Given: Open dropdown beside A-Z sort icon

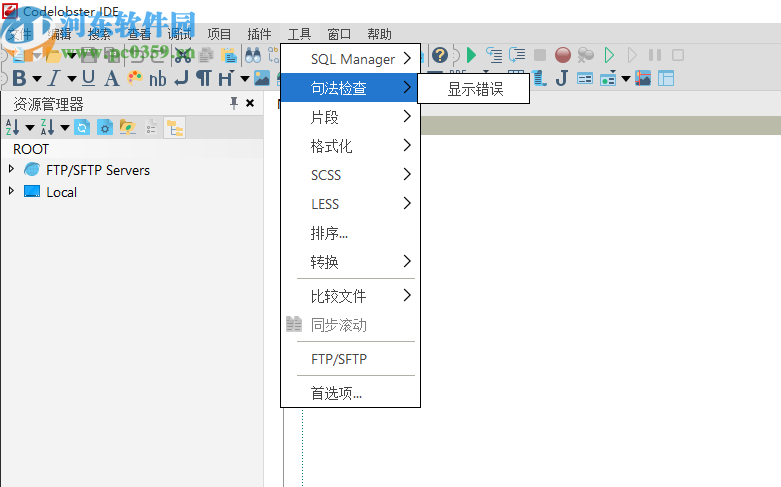Looking at the screenshot, I should click(30, 128).
